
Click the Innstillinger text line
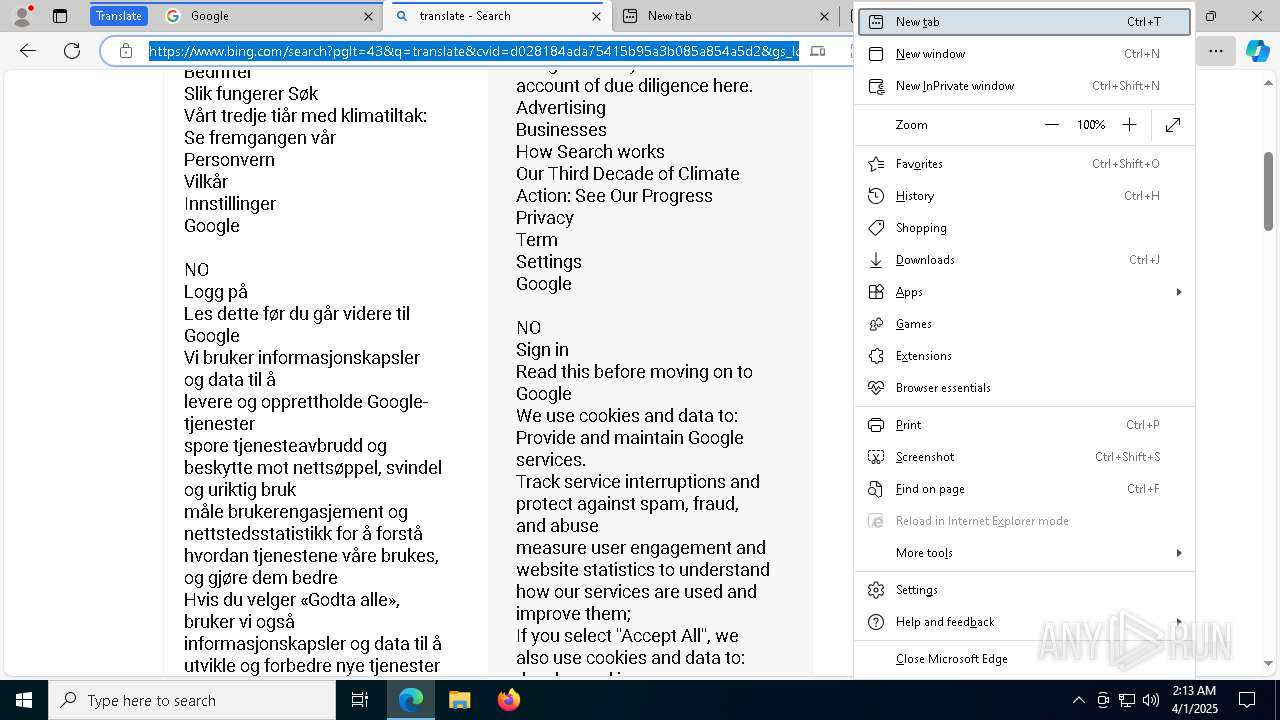[x=230, y=204]
